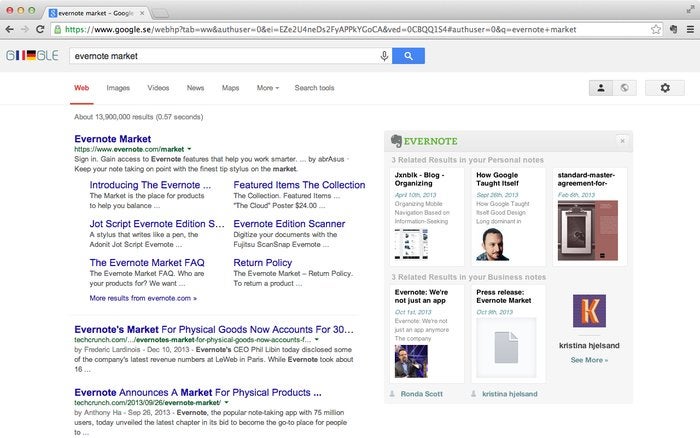Select the Web search tab

point(82,88)
